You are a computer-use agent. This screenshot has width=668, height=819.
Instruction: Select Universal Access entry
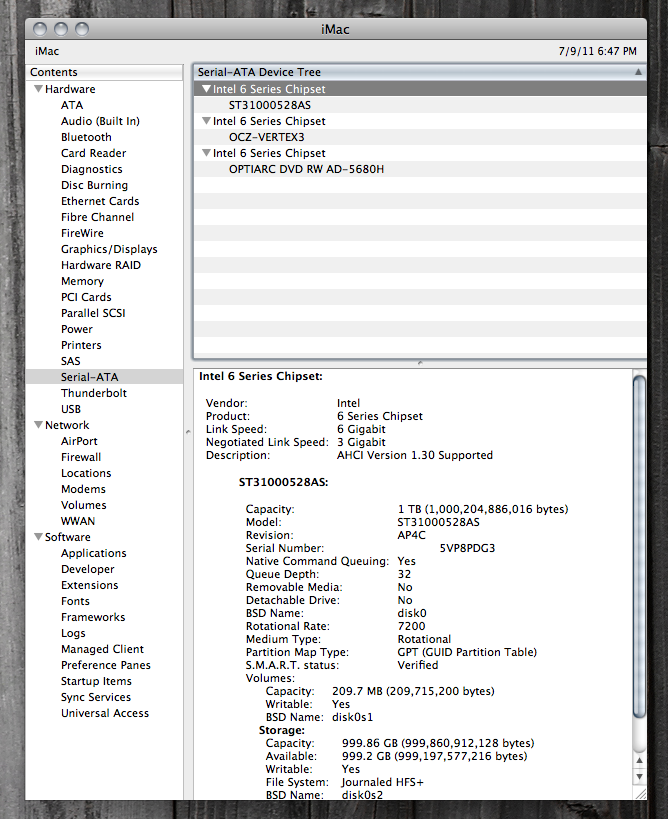tap(104, 713)
